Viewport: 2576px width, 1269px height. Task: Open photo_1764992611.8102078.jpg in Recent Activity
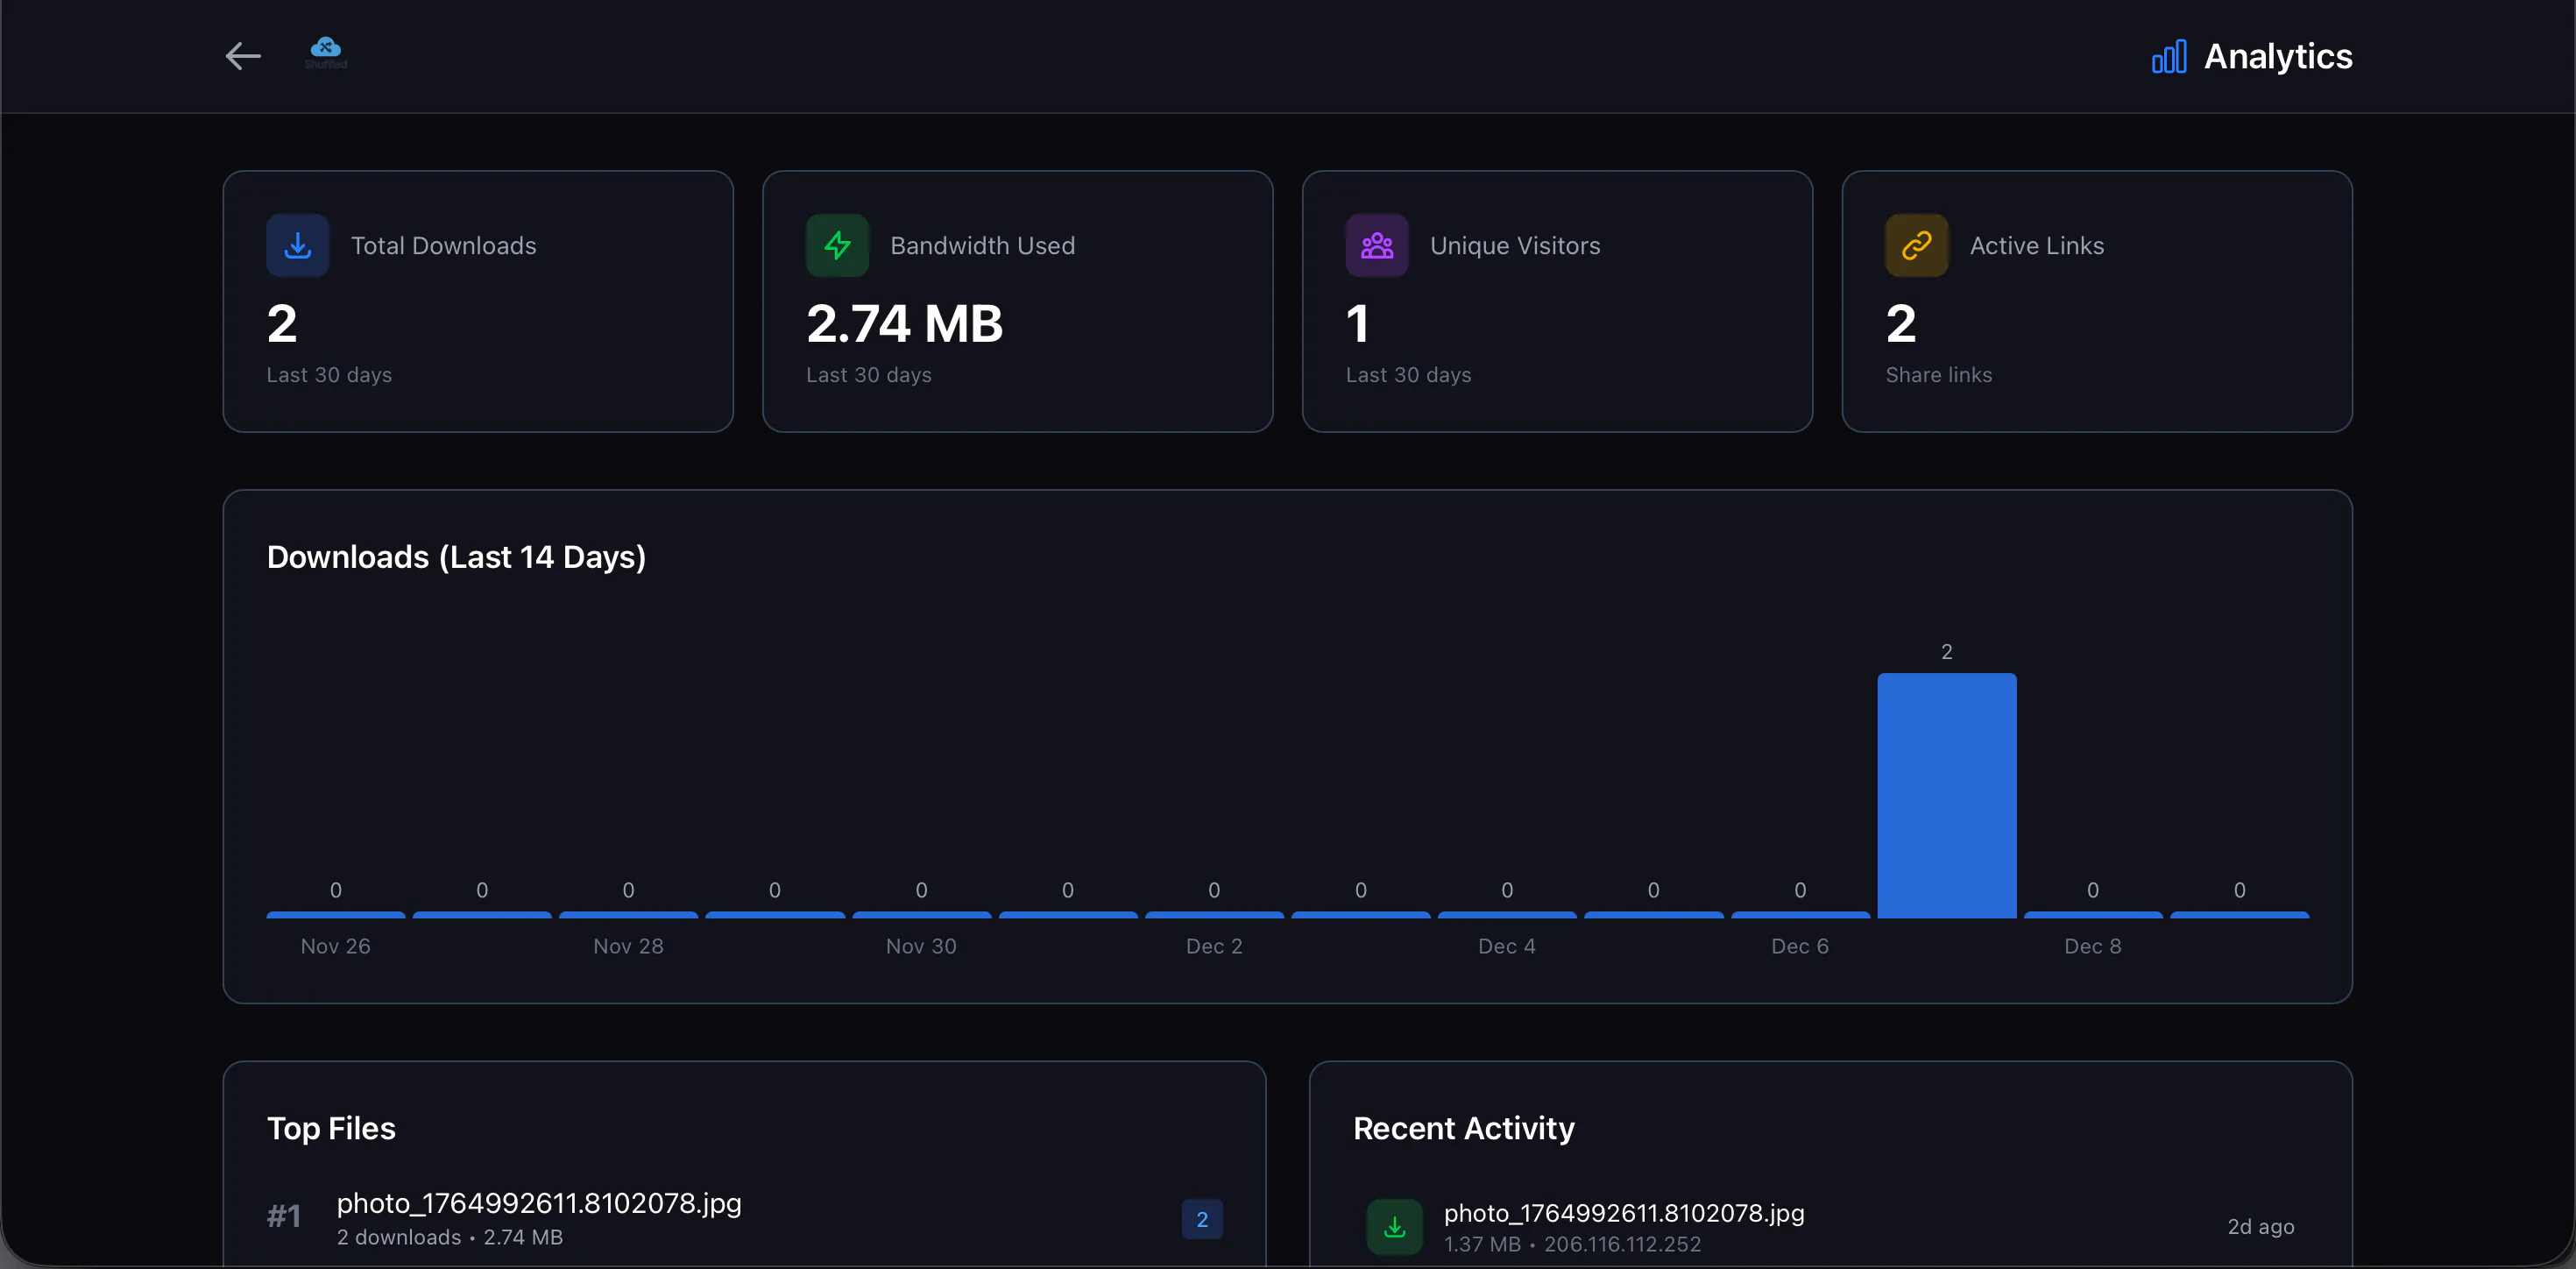(1624, 1213)
